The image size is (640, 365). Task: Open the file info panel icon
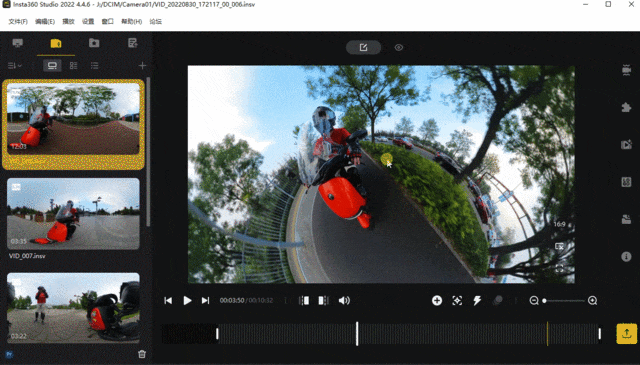click(x=626, y=256)
